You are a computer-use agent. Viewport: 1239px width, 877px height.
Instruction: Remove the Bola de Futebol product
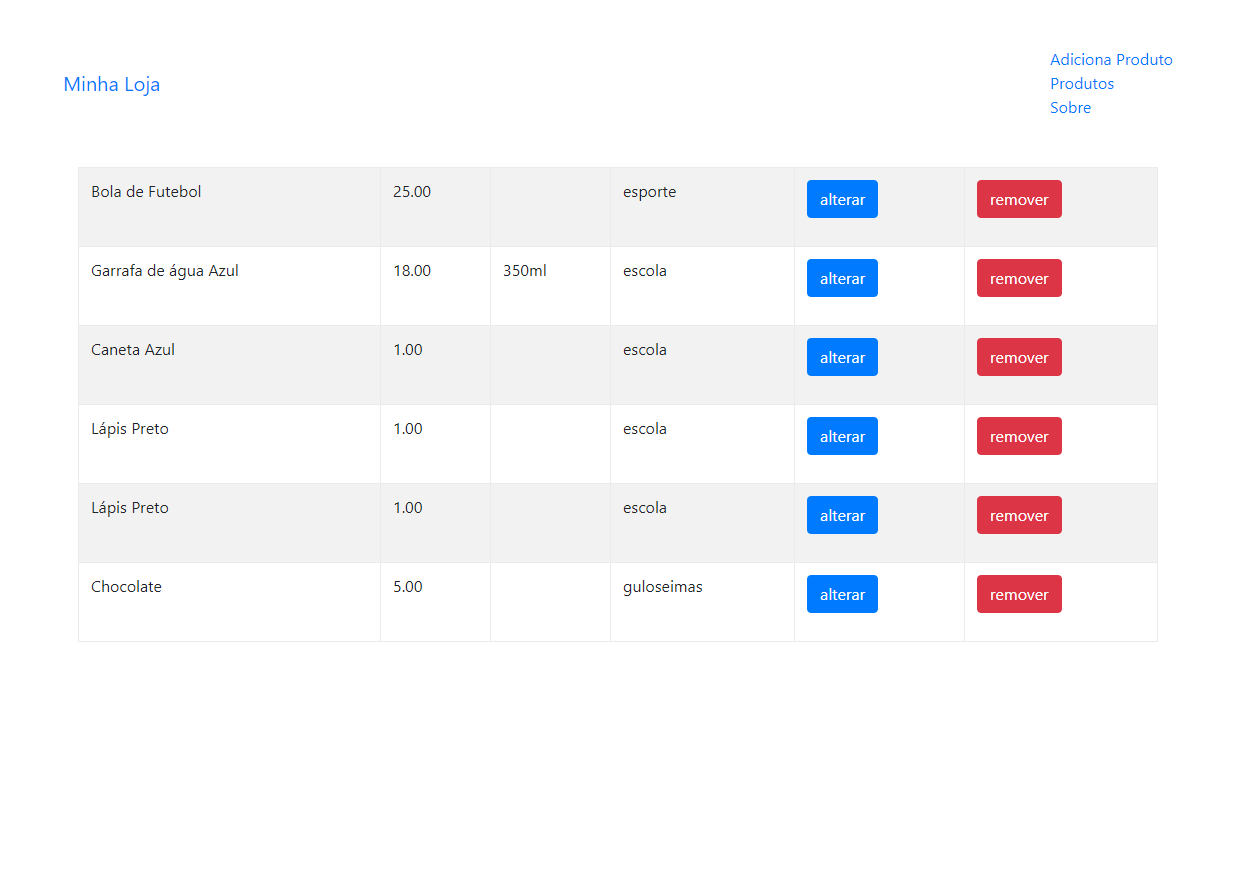pos(1019,199)
